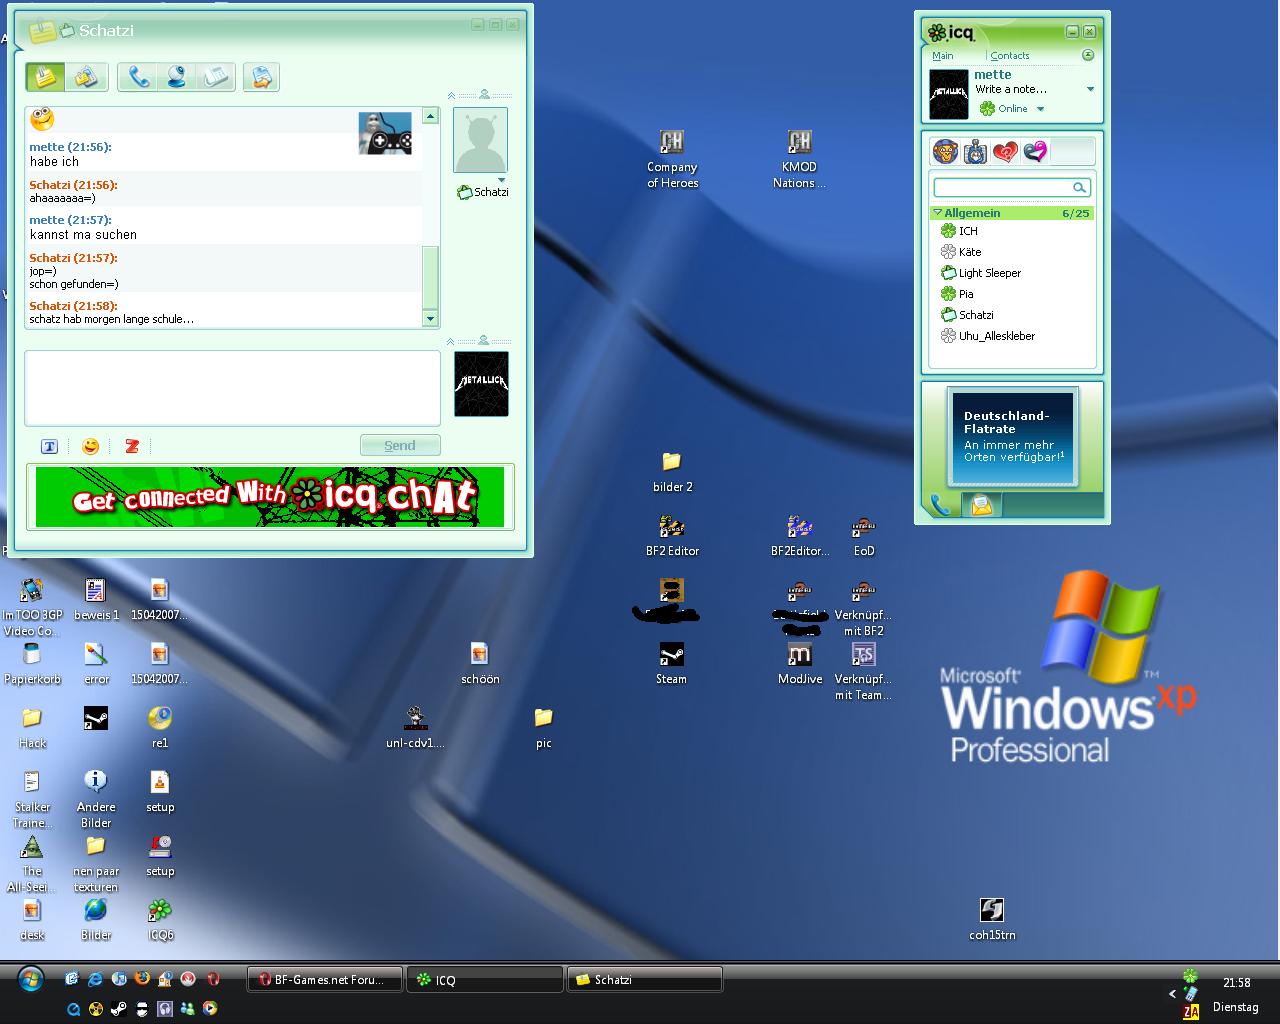The width and height of the screenshot is (1280, 1024).
Task: Click the text formatting T icon
Action: pos(49,447)
